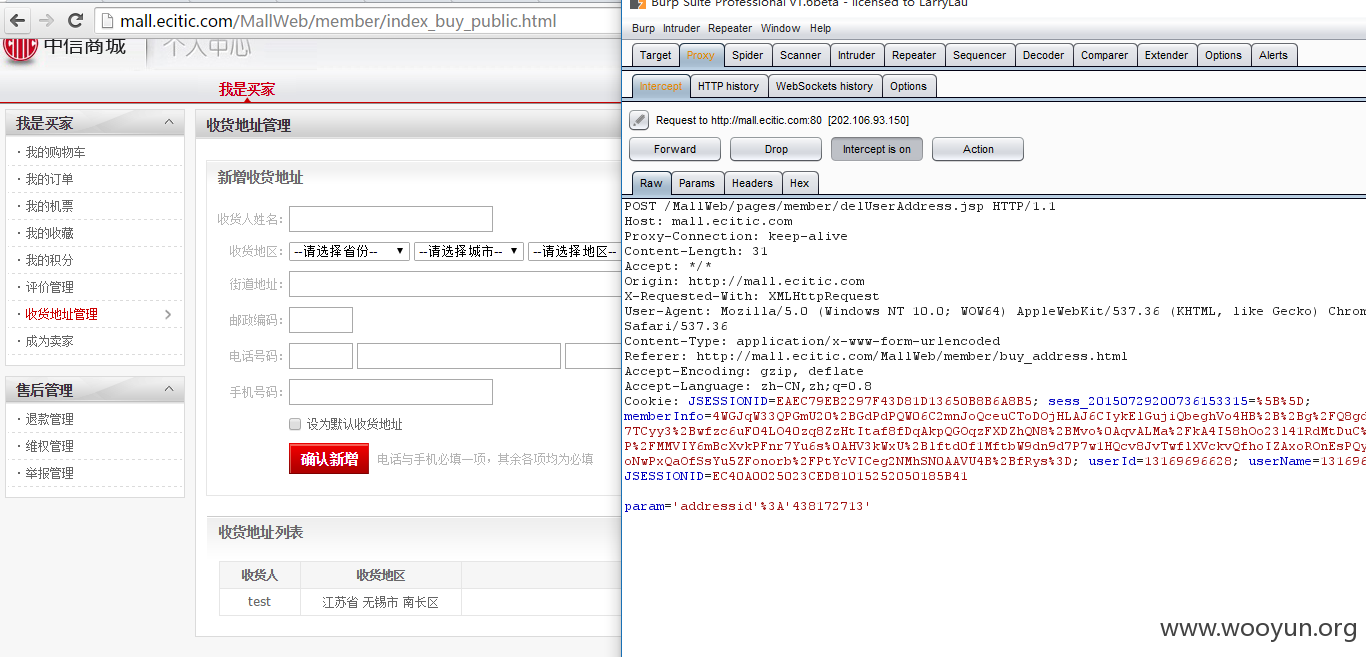Open the 我的收藏 sidebar link
Screen dimensions: 1366x657
pos(49,233)
